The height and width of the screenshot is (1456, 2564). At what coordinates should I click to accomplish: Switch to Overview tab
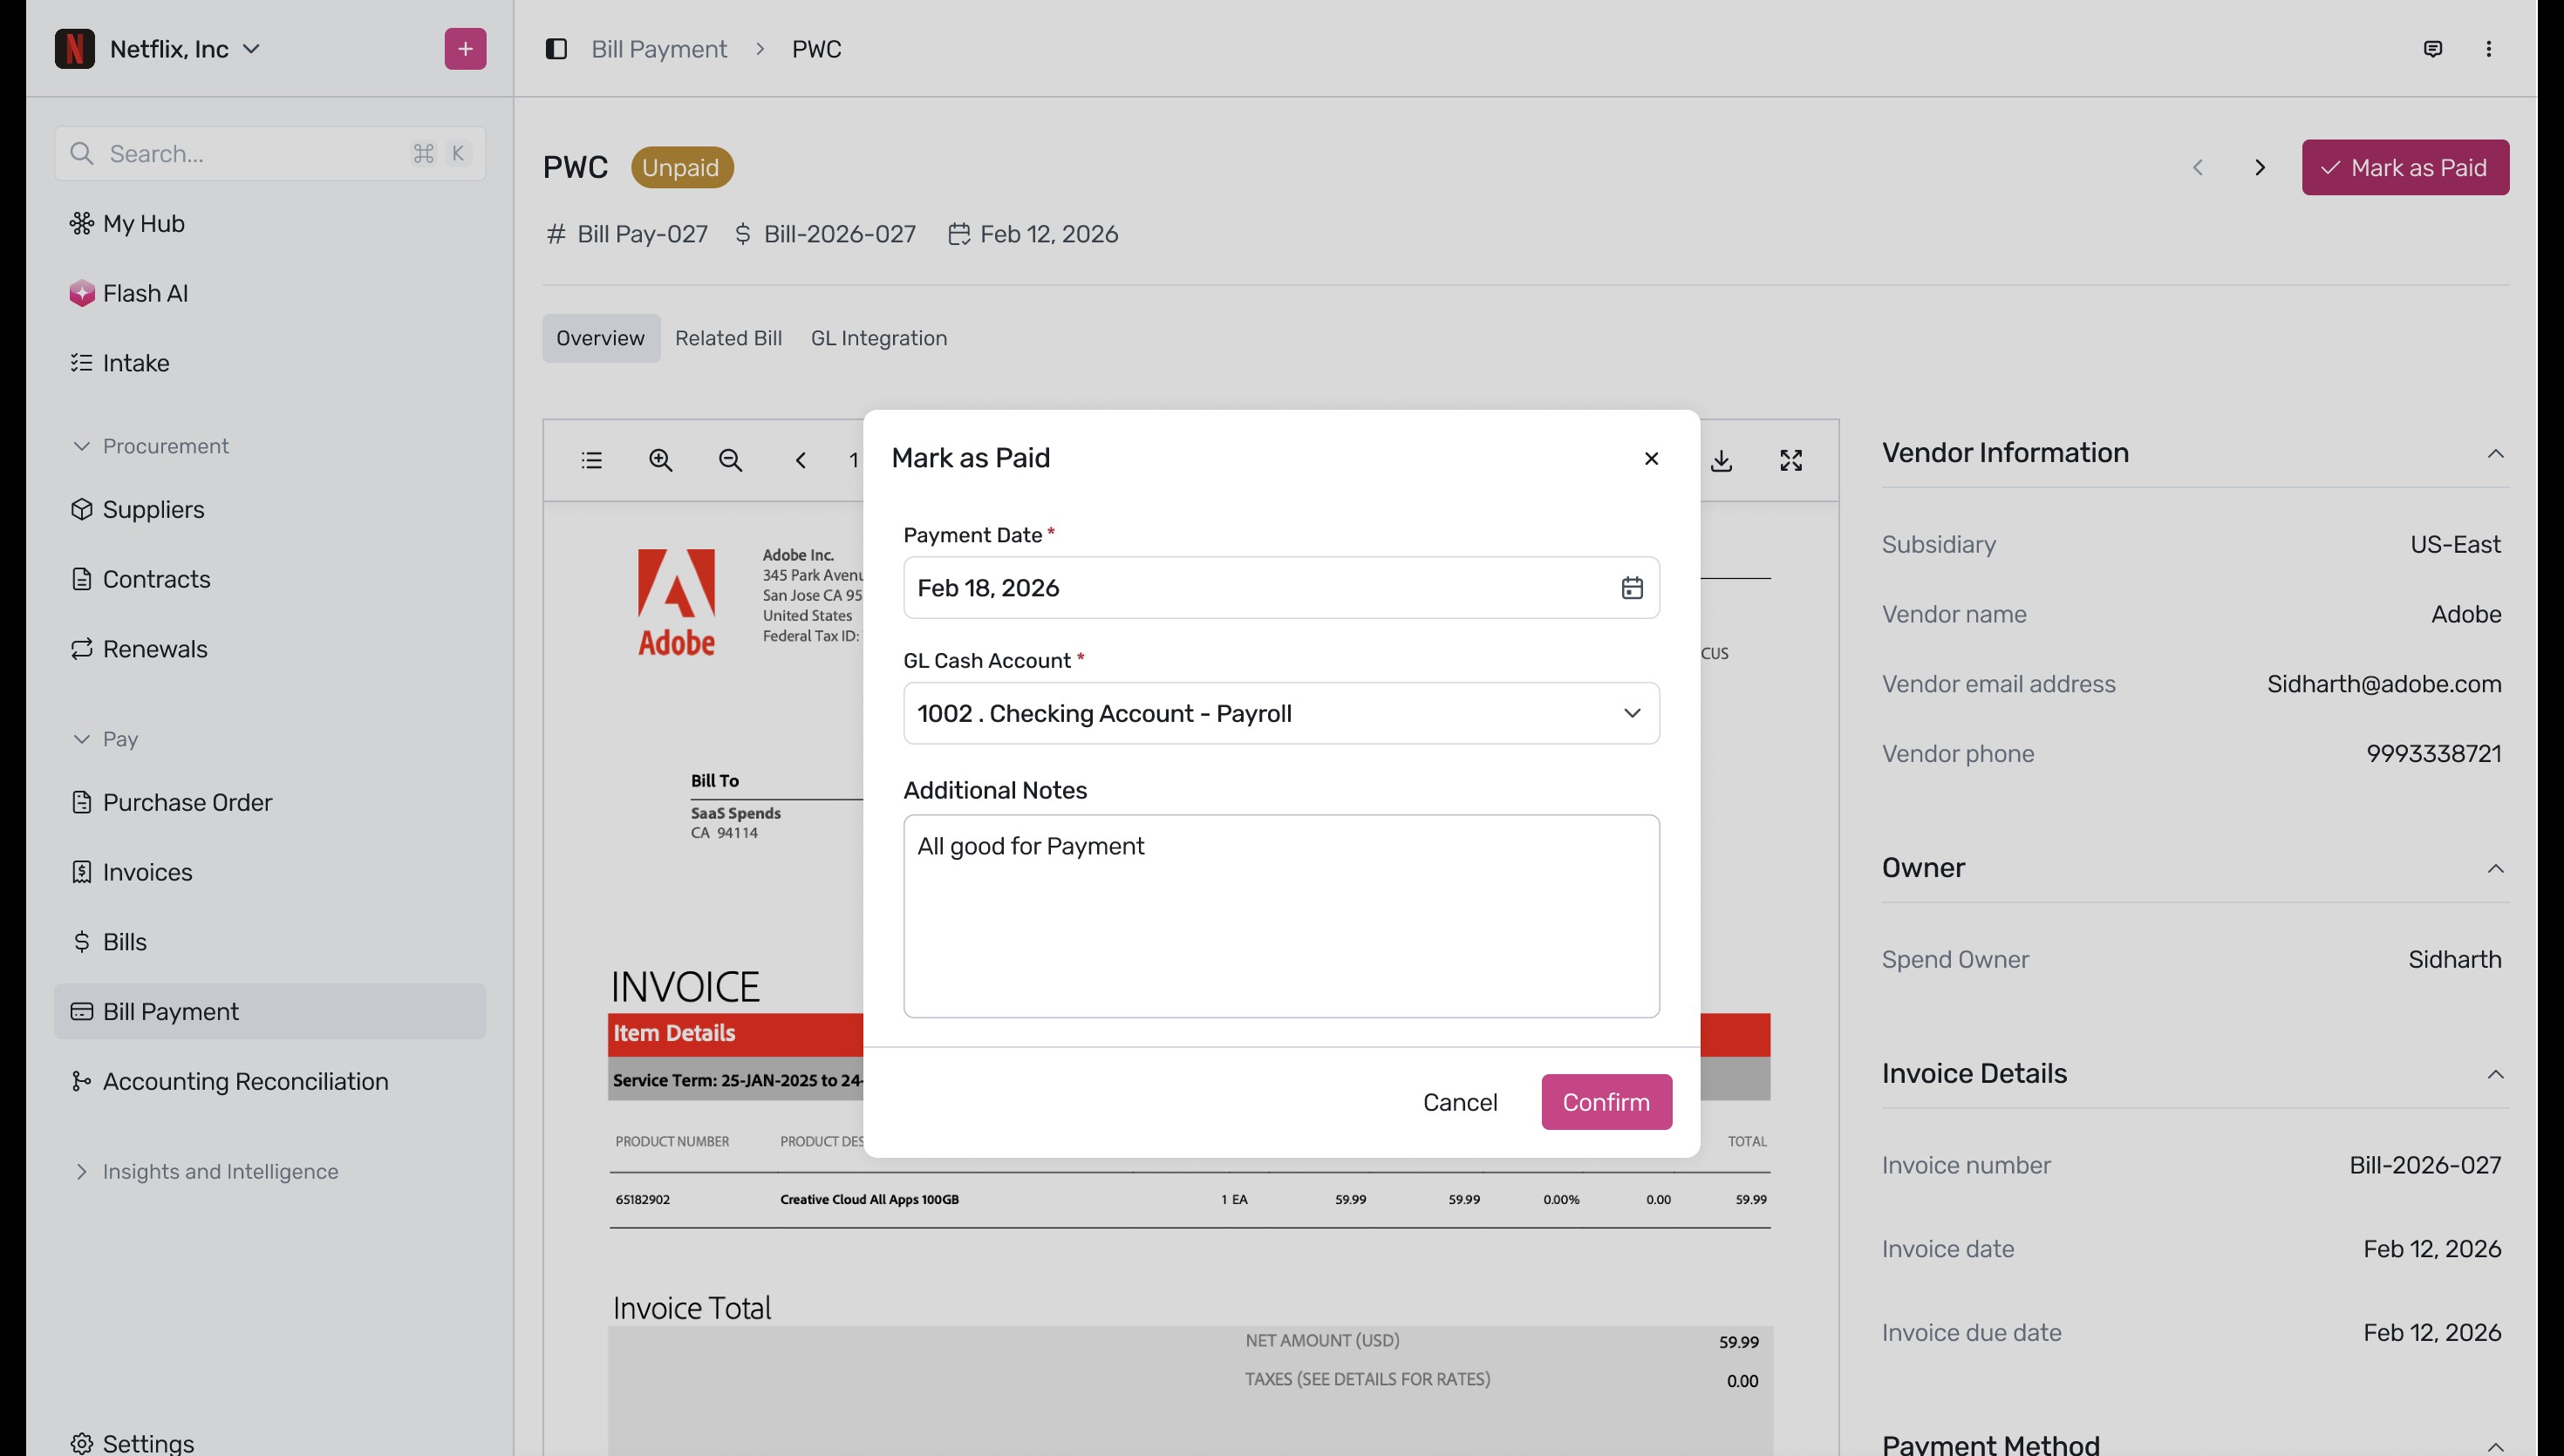(600, 338)
